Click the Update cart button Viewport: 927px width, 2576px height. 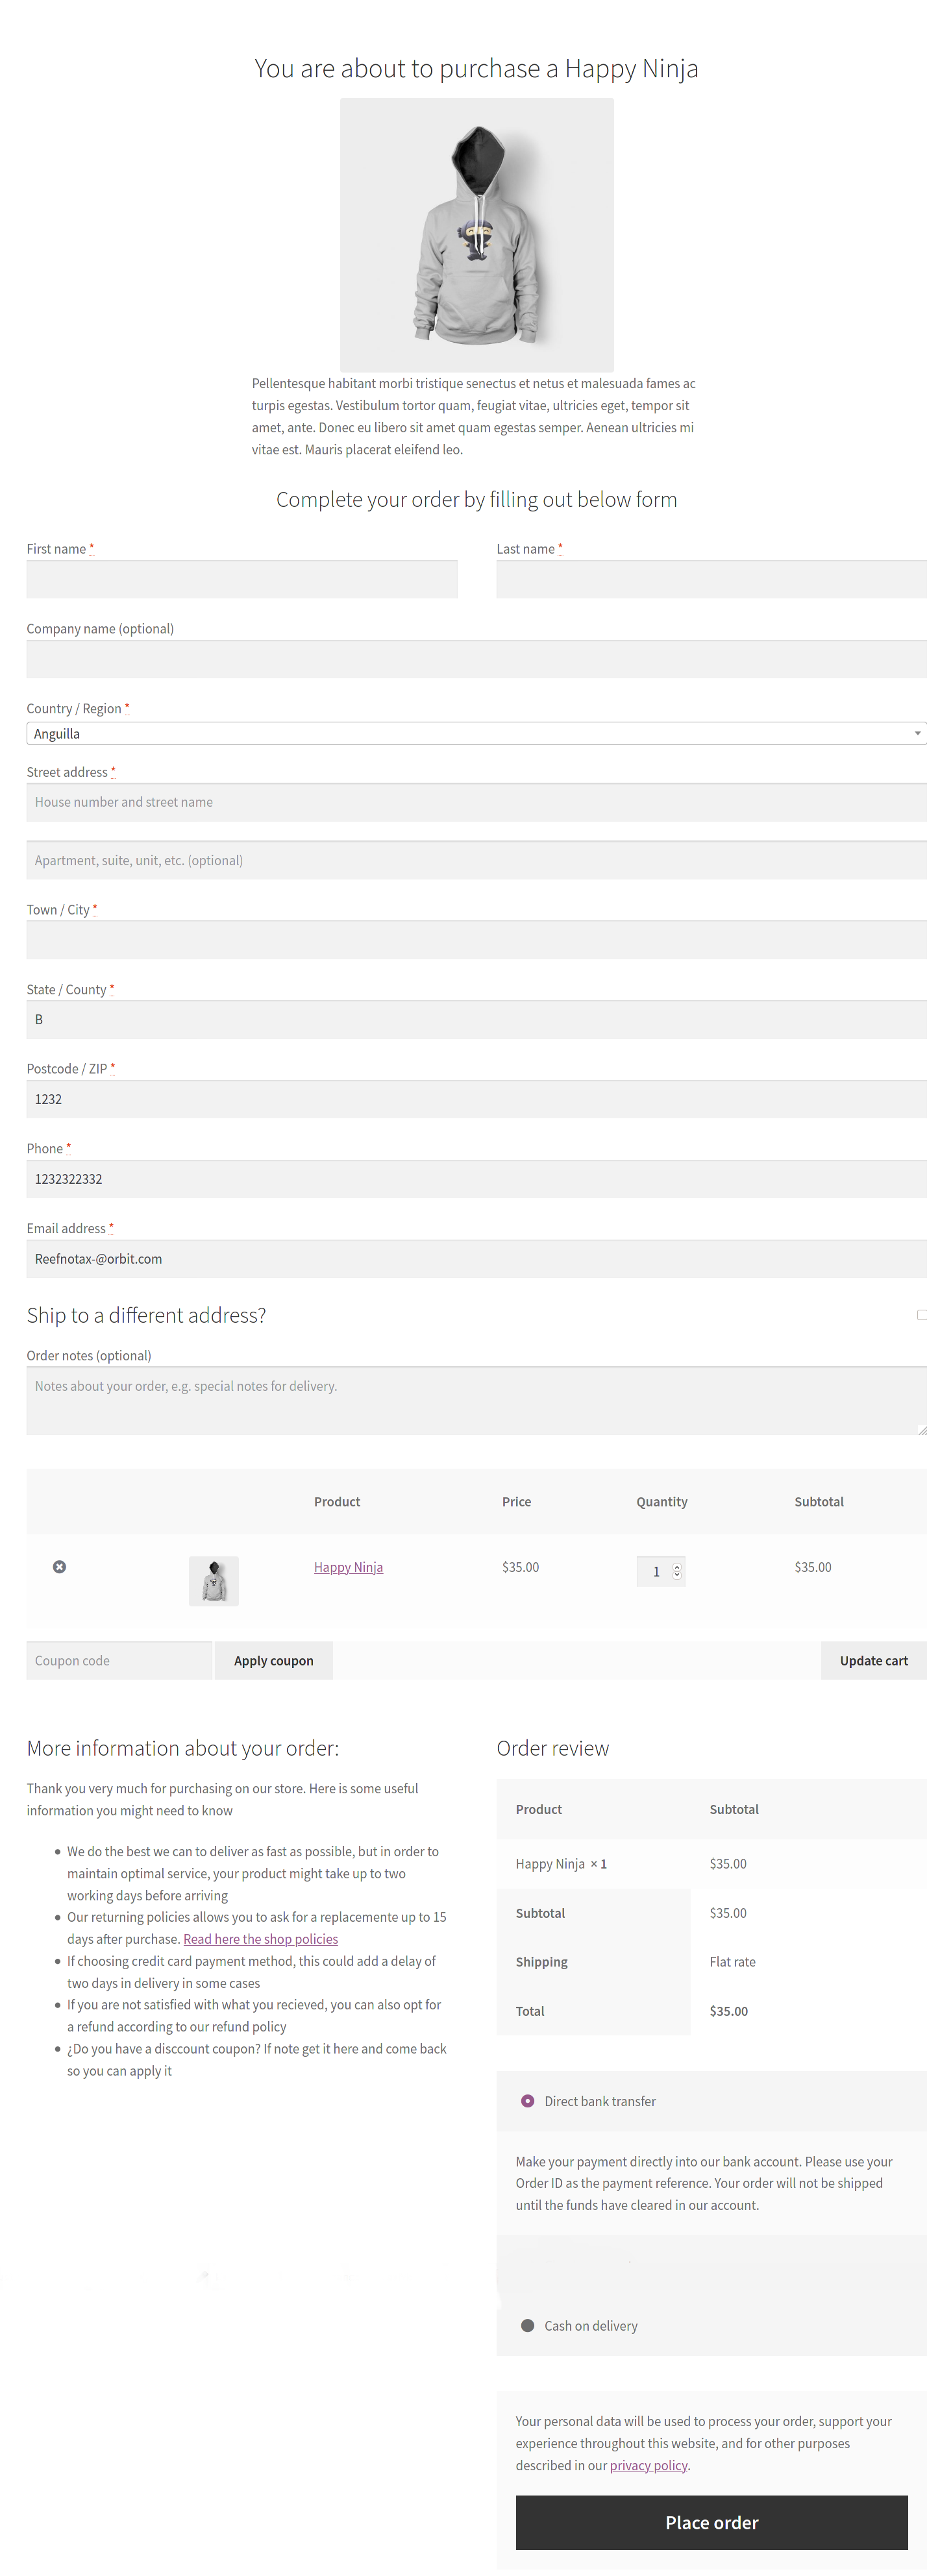(873, 1660)
